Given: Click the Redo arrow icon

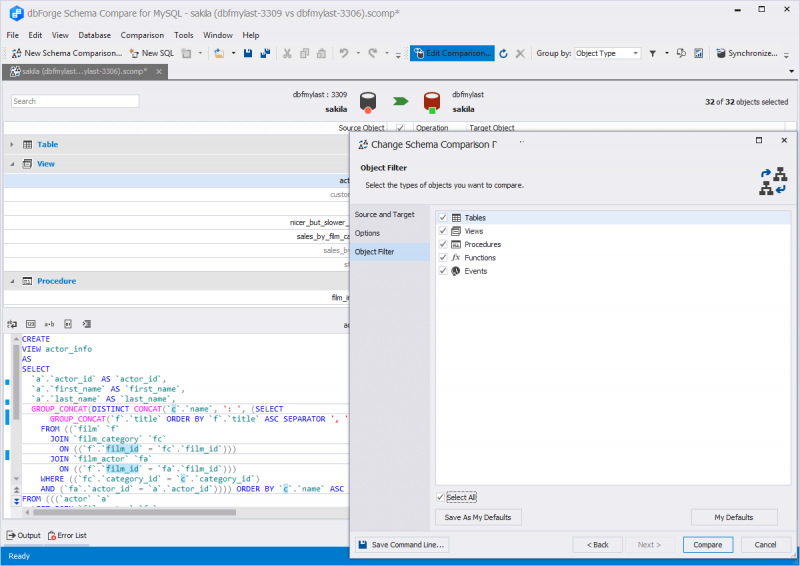Looking at the screenshot, I should click(x=373, y=53).
